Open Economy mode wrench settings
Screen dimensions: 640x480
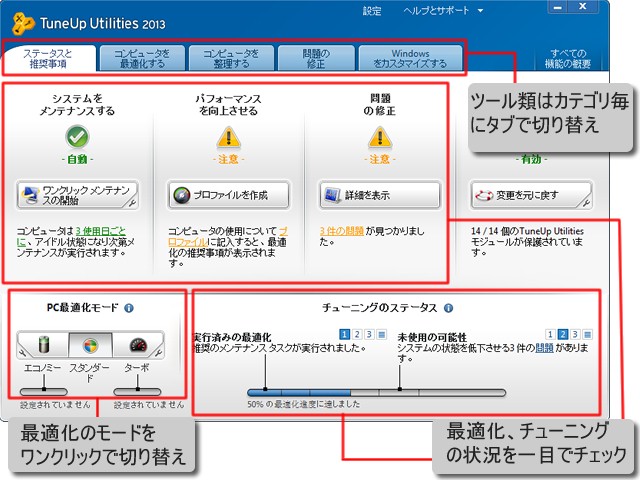coord(22,353)
